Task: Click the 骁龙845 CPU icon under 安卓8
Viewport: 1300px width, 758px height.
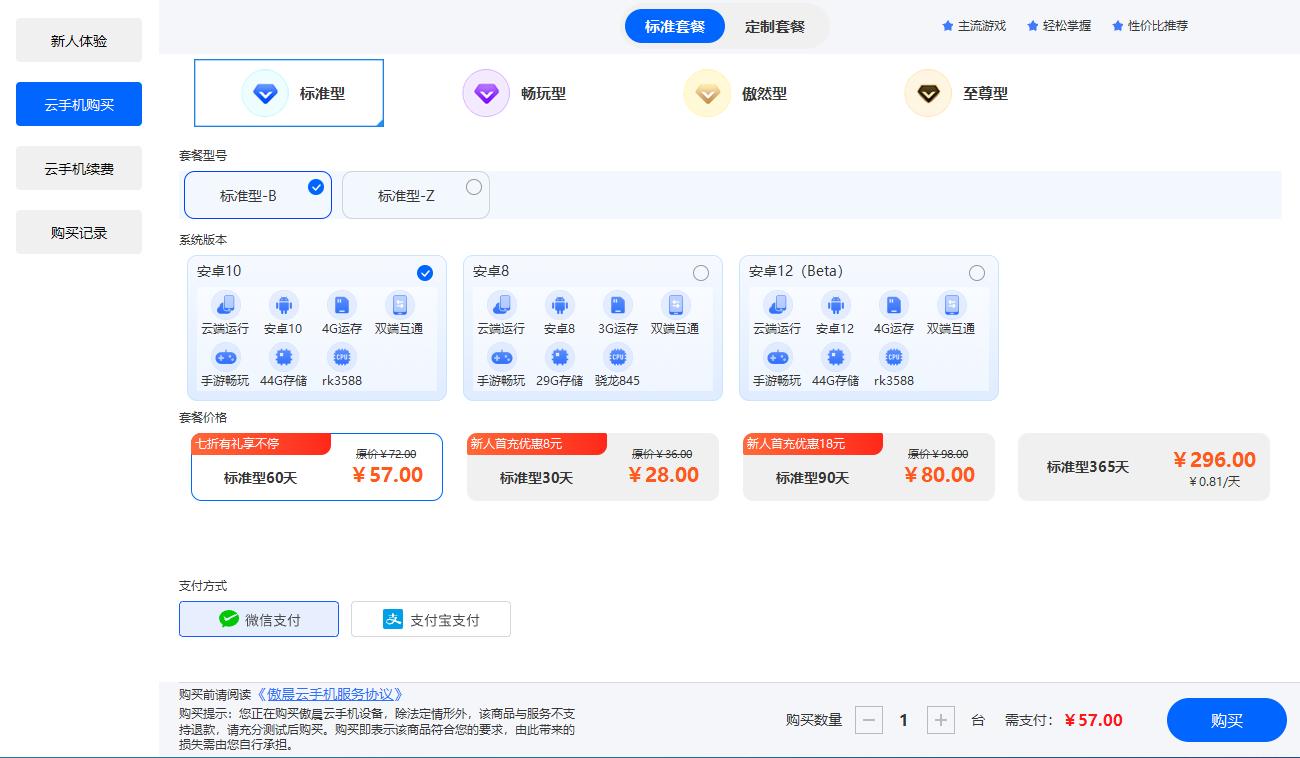Action: tap(617, 357)
